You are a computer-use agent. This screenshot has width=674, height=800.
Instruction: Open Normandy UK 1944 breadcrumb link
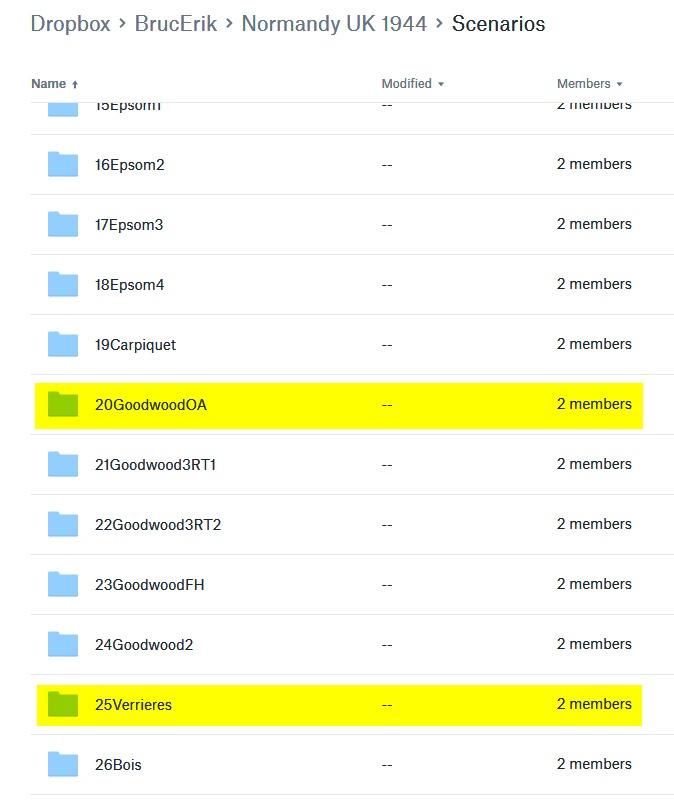(335, 24)
